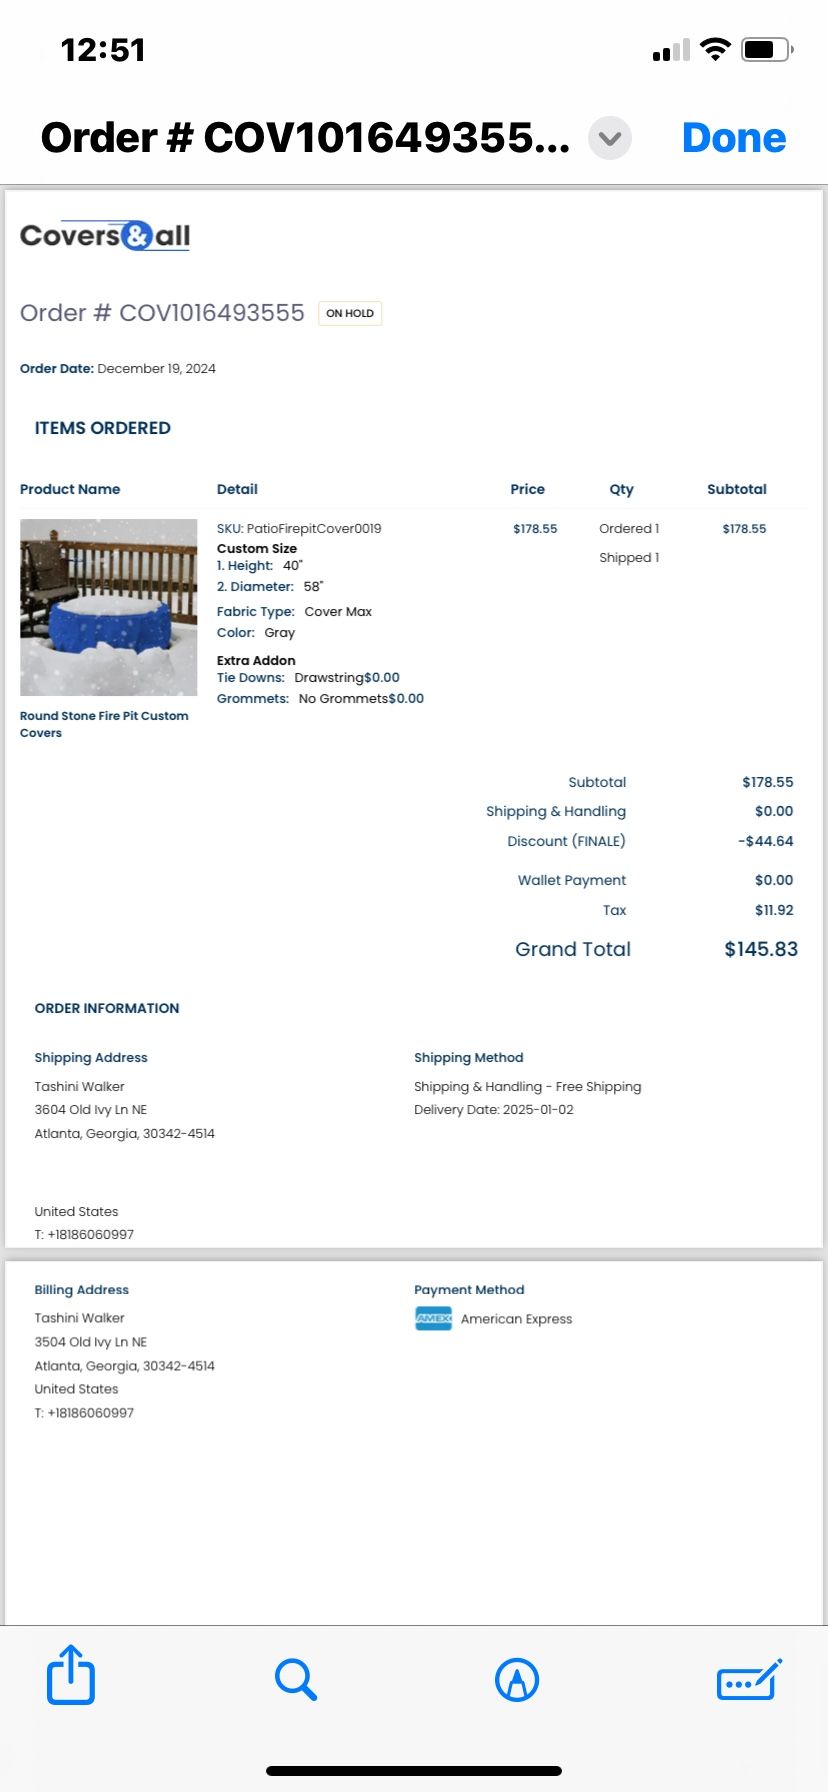Click the Covers&all logo
The width and height of the screenshot is (828, 1792).
click(105, 236)
